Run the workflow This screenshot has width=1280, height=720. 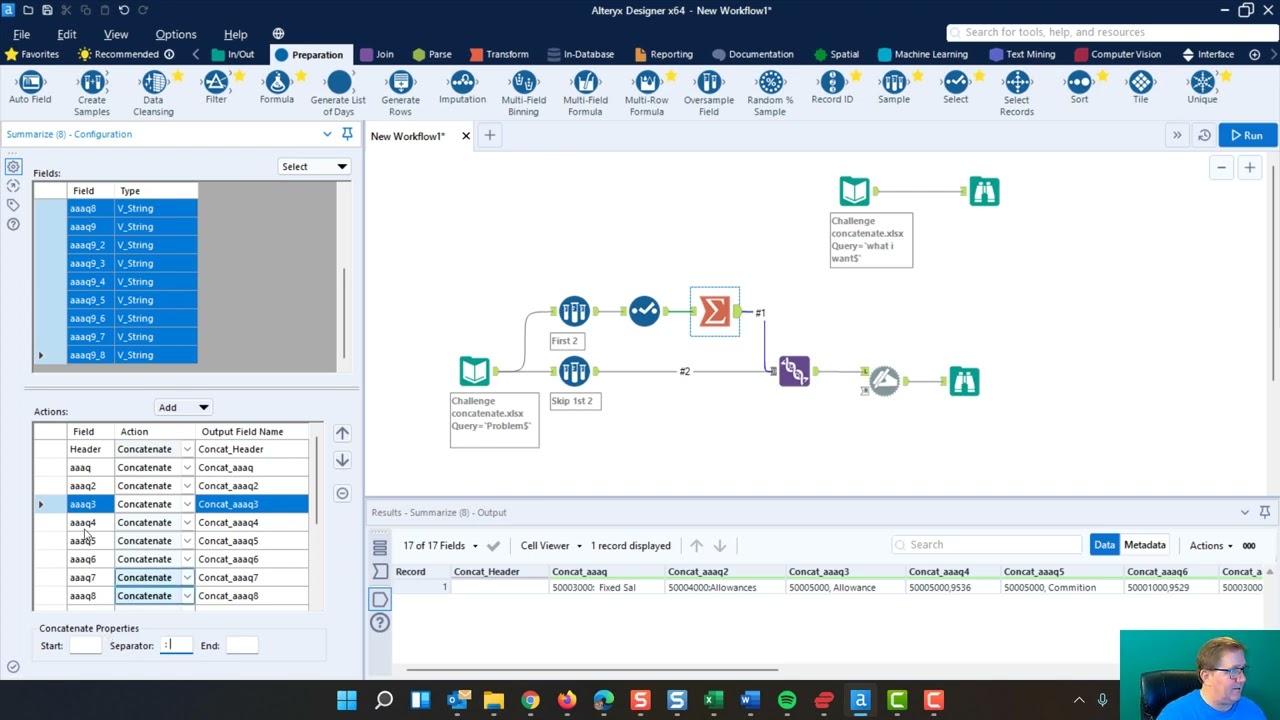[x=1247, y=135]
